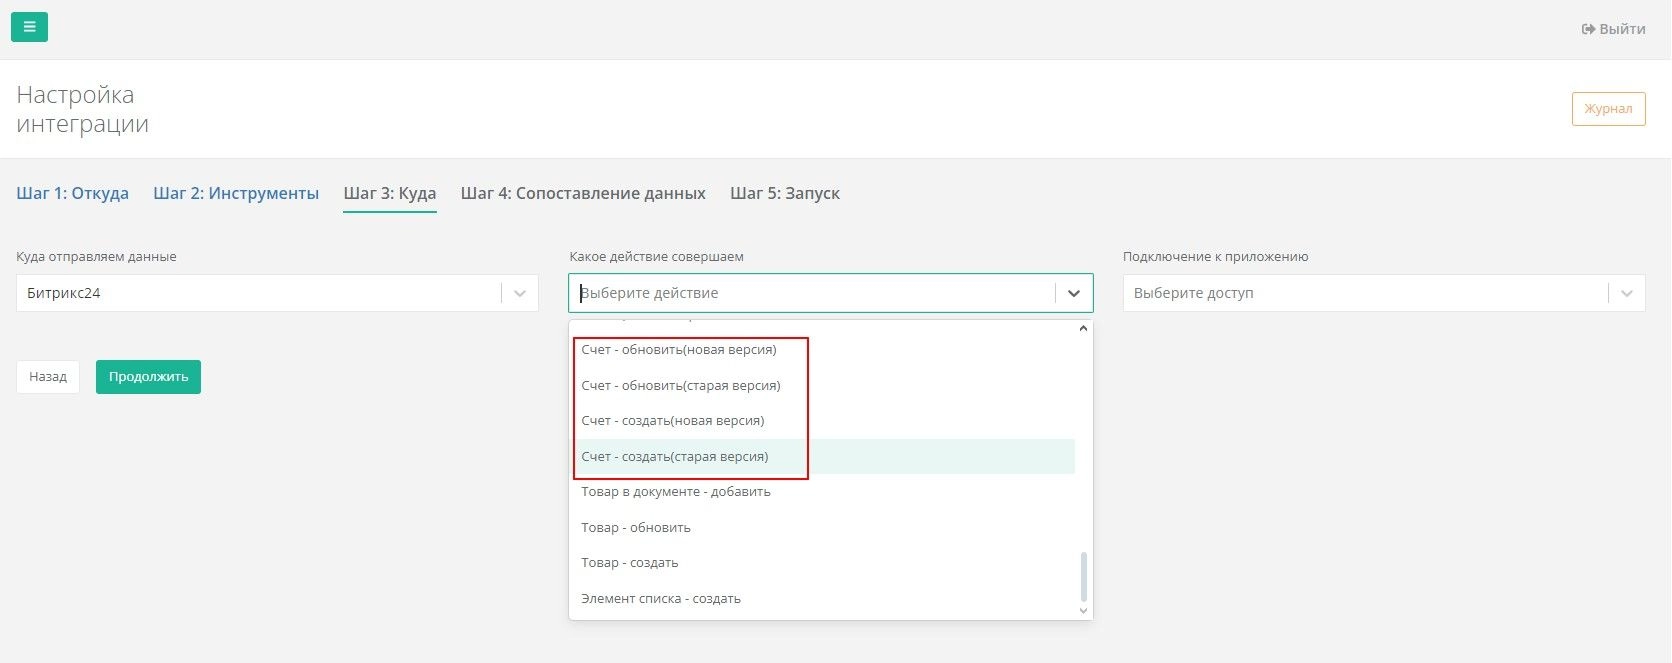Click the Назад back button
Screen dimensions: 1672x663
[x=48, y=377]
